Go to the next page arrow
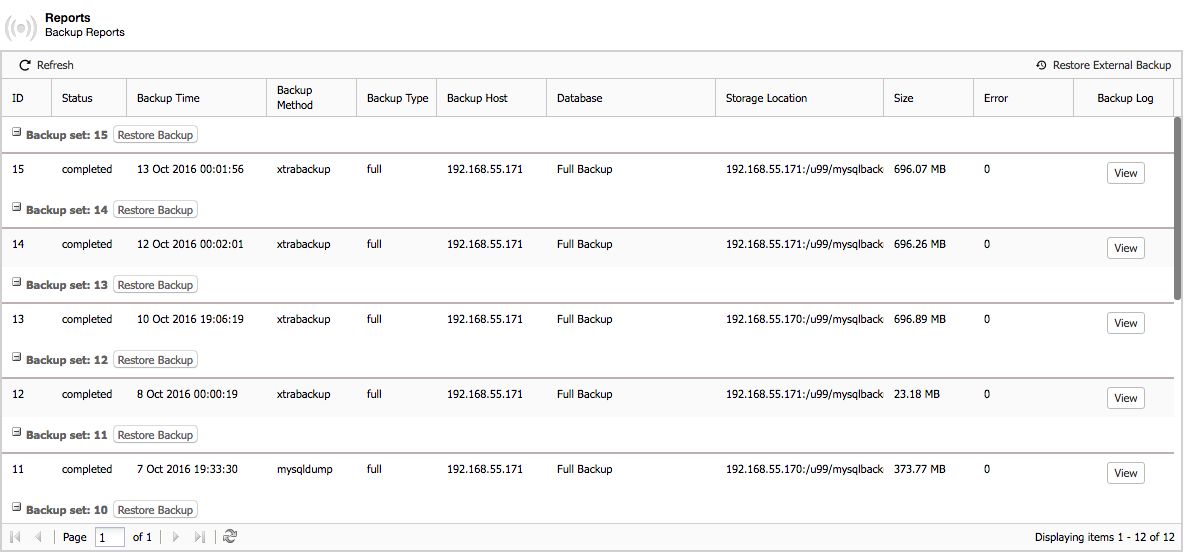This screenshot has height=556, width=1187. [176, 537]
